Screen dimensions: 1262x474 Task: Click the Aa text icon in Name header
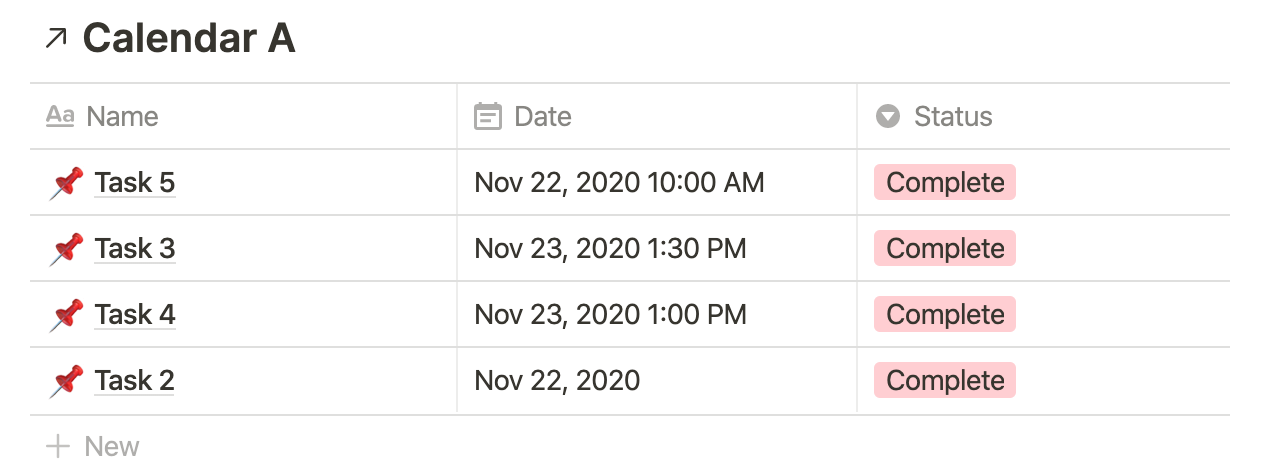click(x=60, y=117)
